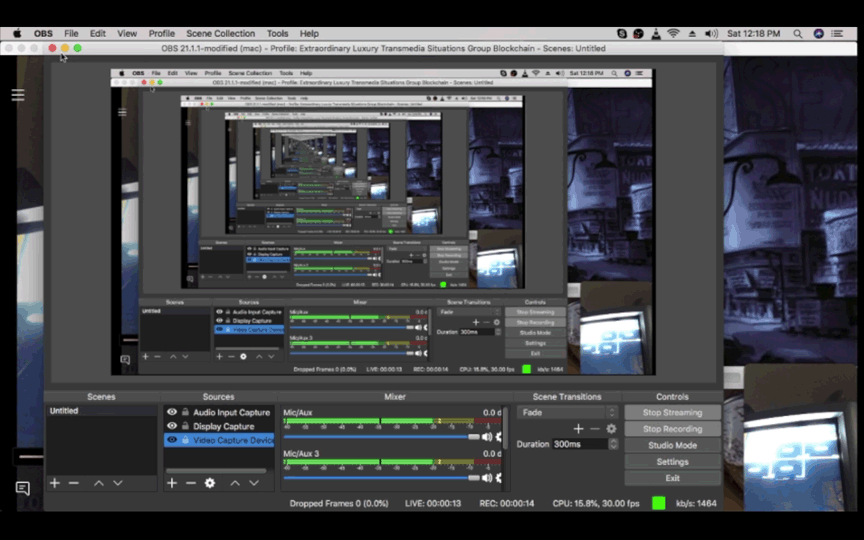Screen dimensions: 864x540
Task: Open the Help menu
Action: tap(309, 34)
